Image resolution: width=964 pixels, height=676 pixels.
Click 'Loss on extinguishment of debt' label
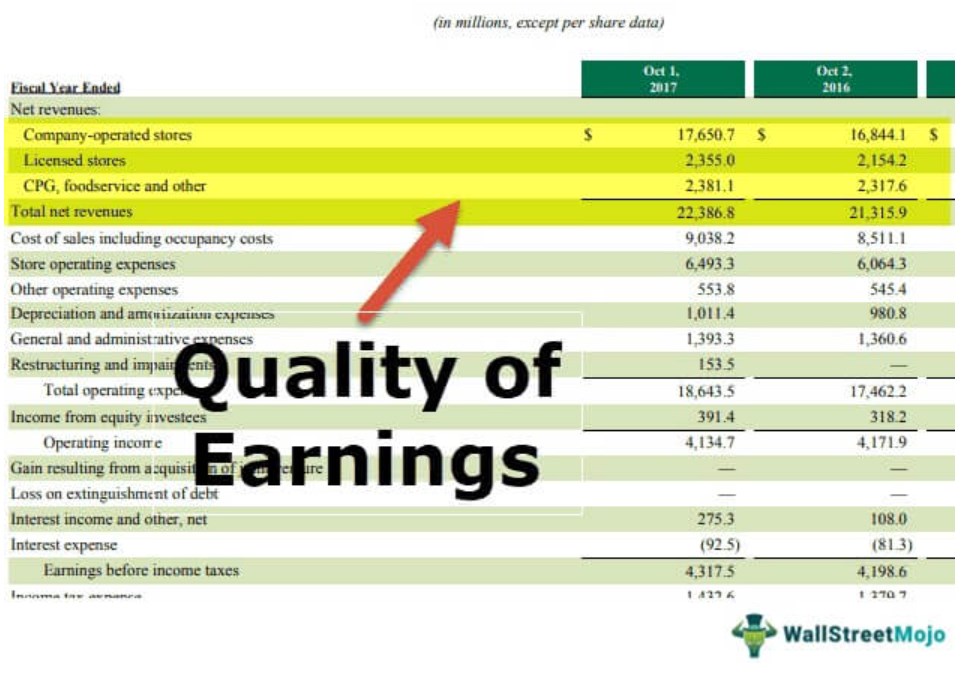point(114,493)
